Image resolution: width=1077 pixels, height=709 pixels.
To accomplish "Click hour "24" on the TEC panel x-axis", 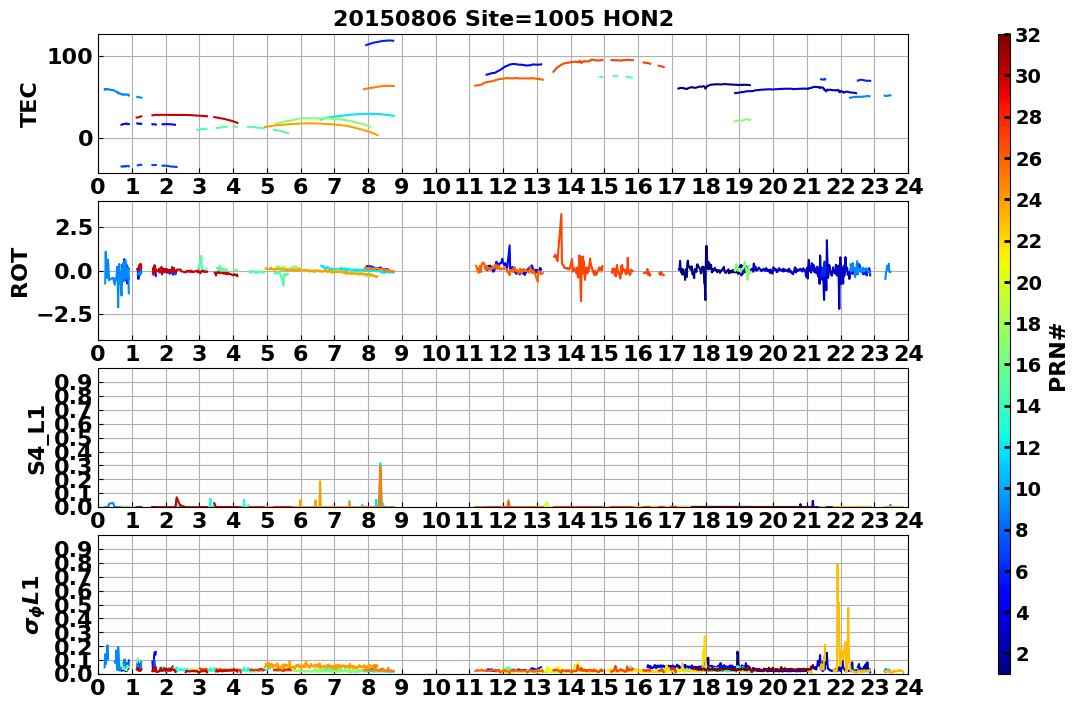I will [x=908, y=186].
